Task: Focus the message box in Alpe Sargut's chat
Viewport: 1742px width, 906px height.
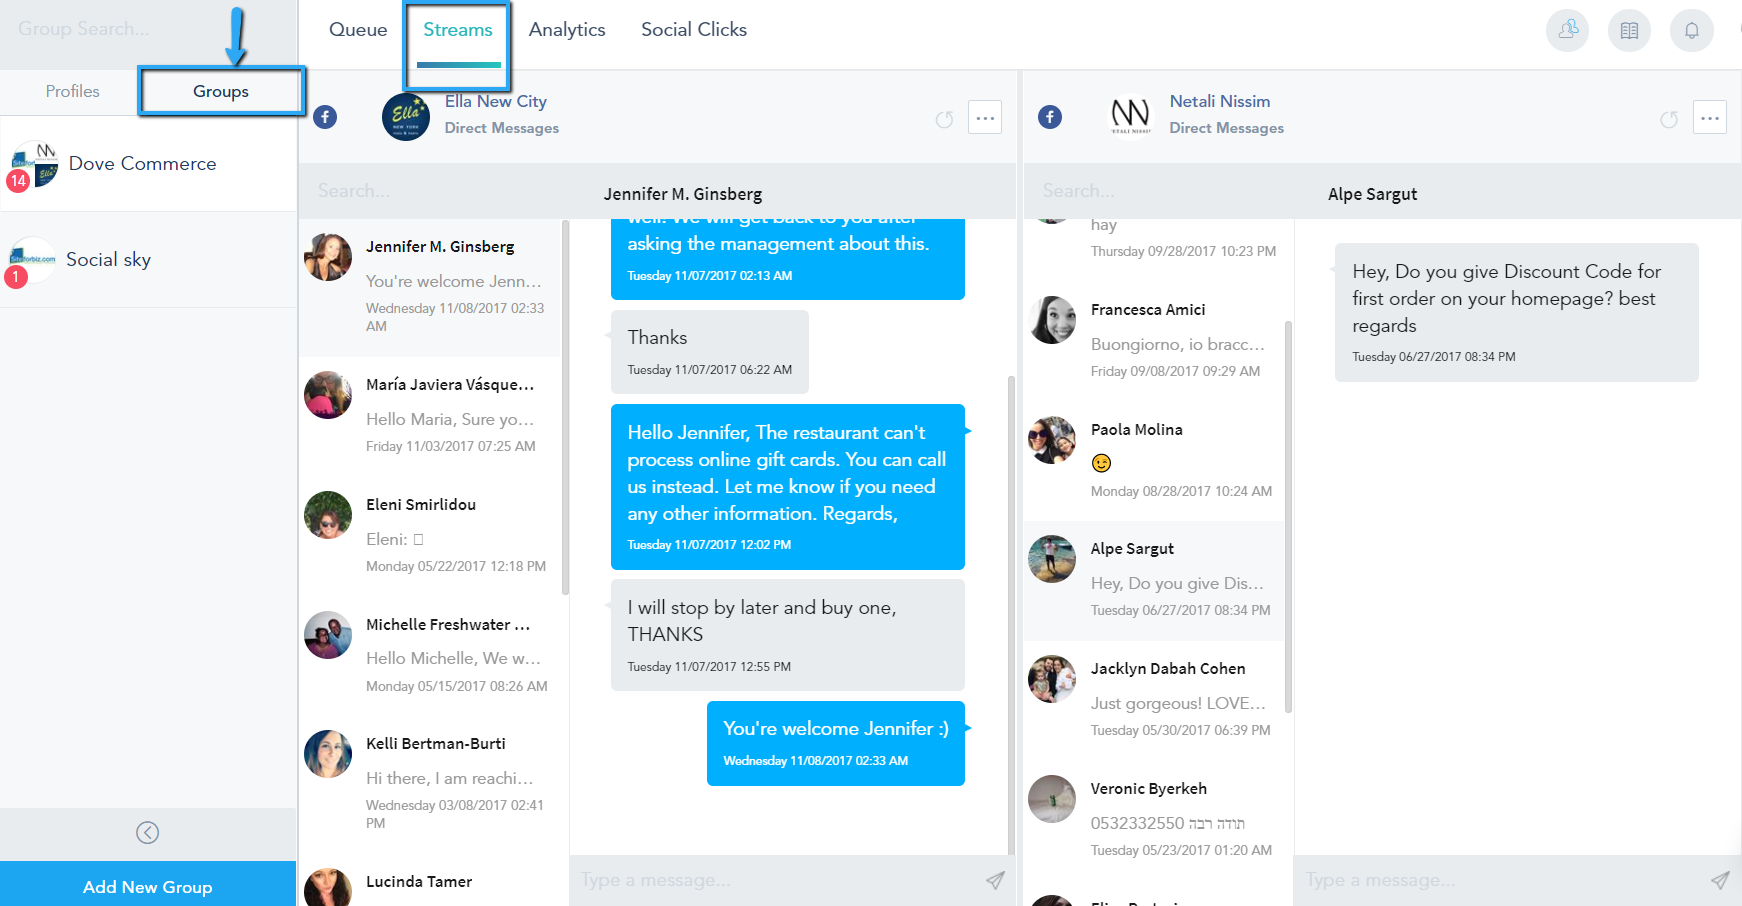Action: pyautogui.click(x=1500, y=880)
